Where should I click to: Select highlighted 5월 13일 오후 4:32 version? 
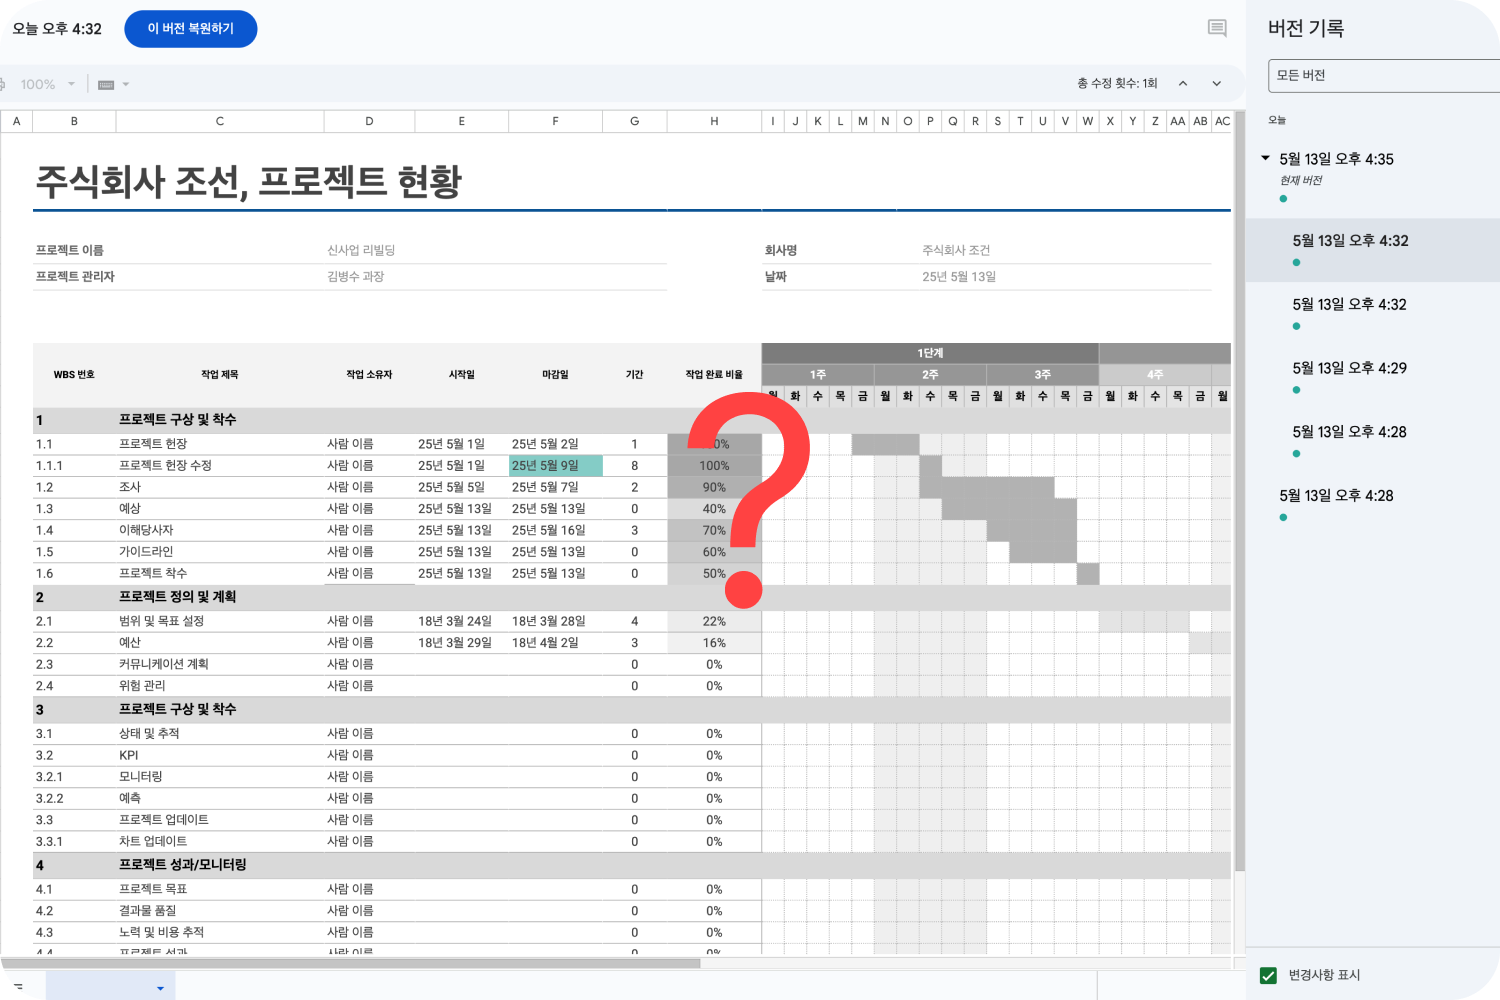pyautogui.click(x=1372, y=249)
